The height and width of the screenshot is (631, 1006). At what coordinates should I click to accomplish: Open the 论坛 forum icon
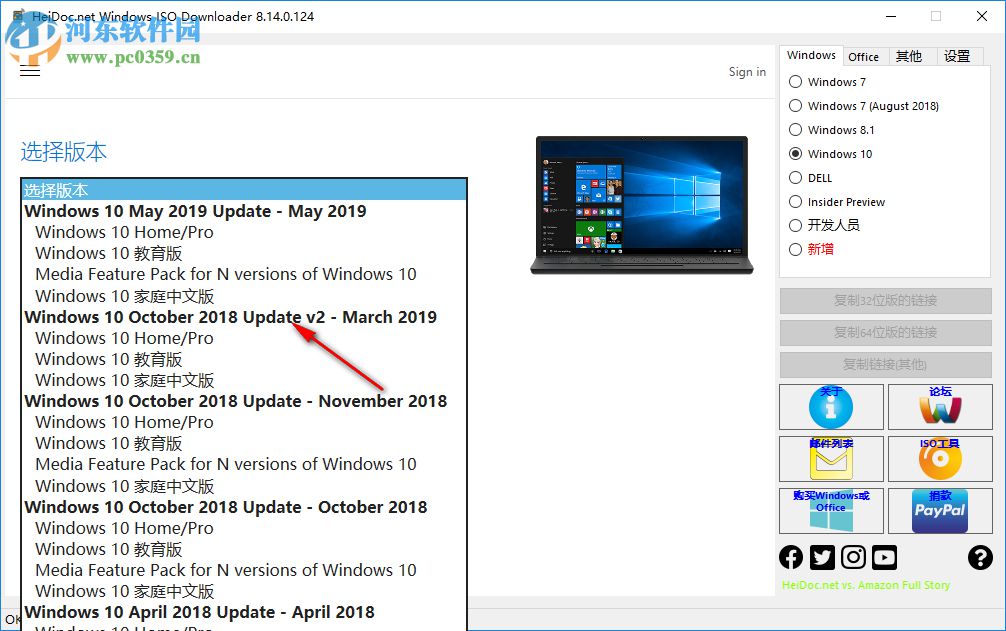(x=940, y=407)
